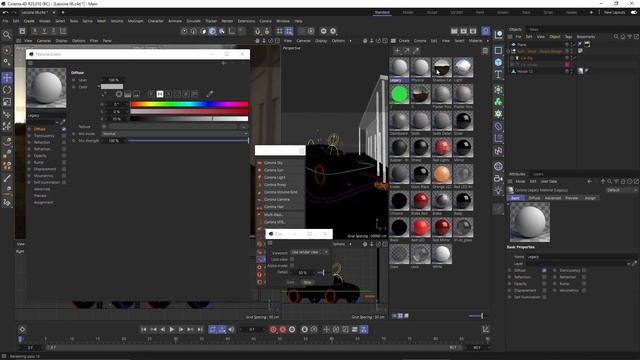The width and height of the screenshot is (640, 360).
Task: Open the Mix mode Normal dropdown
Action: click(174, 133)
